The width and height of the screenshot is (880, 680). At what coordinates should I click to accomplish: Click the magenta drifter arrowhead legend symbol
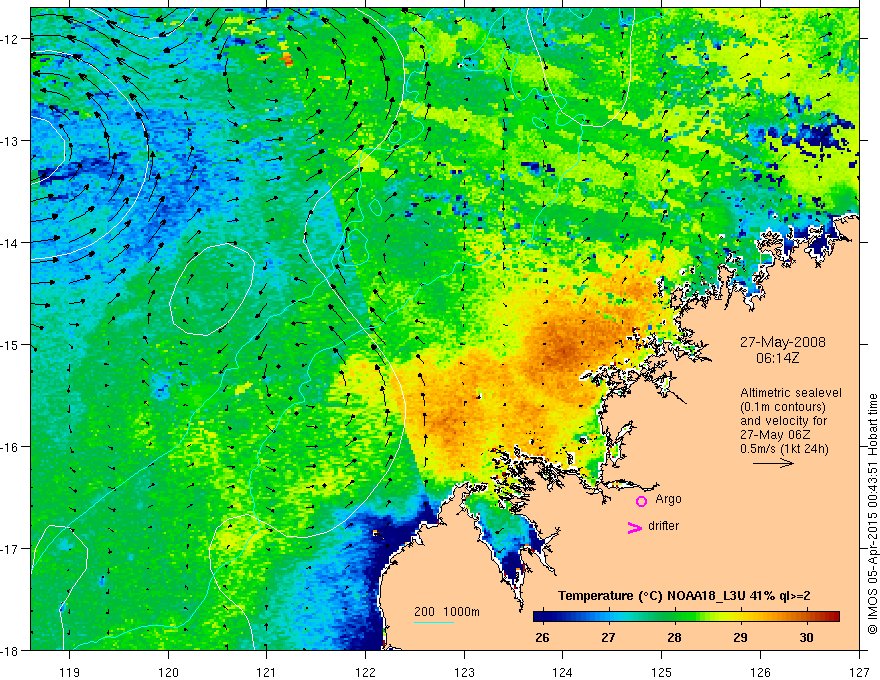635,527
